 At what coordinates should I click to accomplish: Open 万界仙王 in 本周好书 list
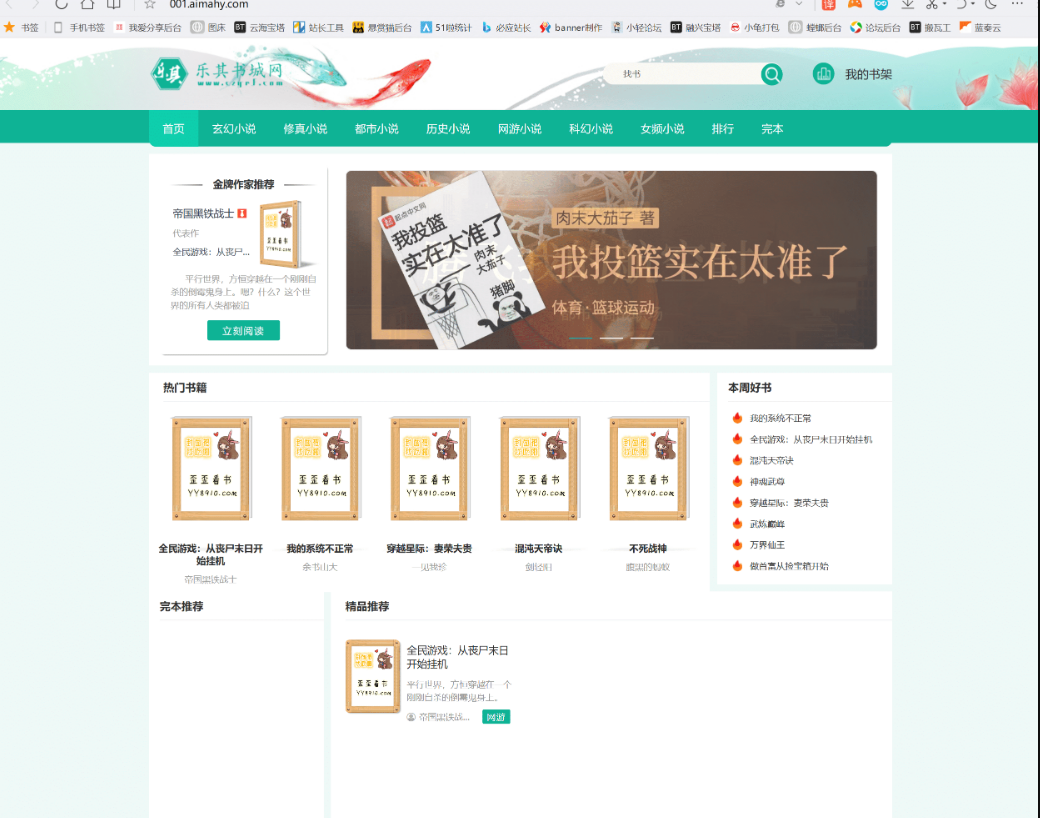[767, 545]
